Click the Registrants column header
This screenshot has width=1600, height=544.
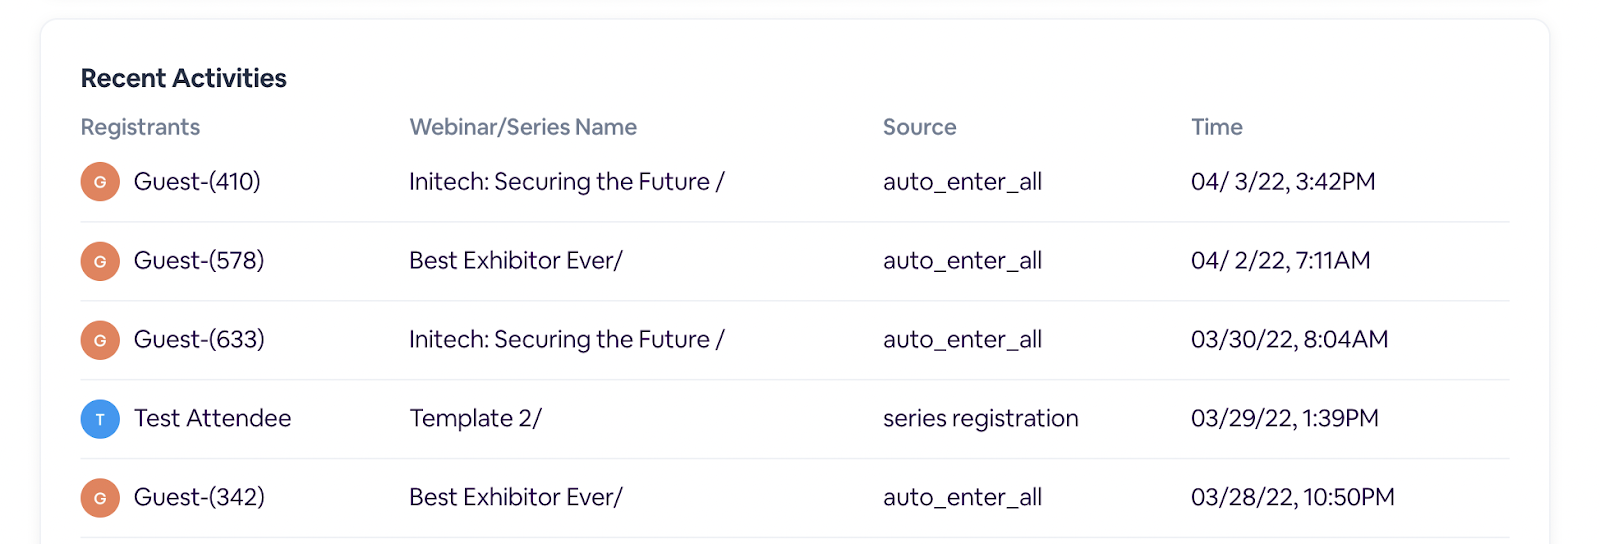click(140, 127)
